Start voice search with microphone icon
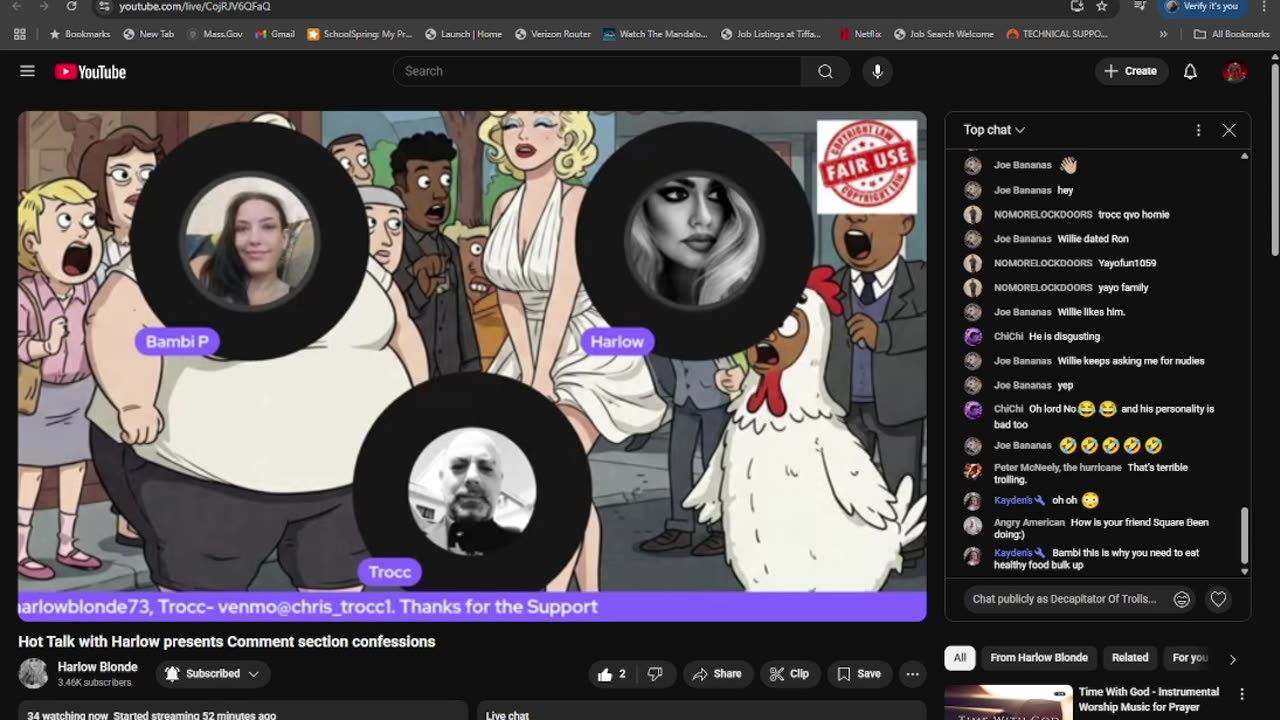Viewport: 1280px width, 720px height. [877, 71]
